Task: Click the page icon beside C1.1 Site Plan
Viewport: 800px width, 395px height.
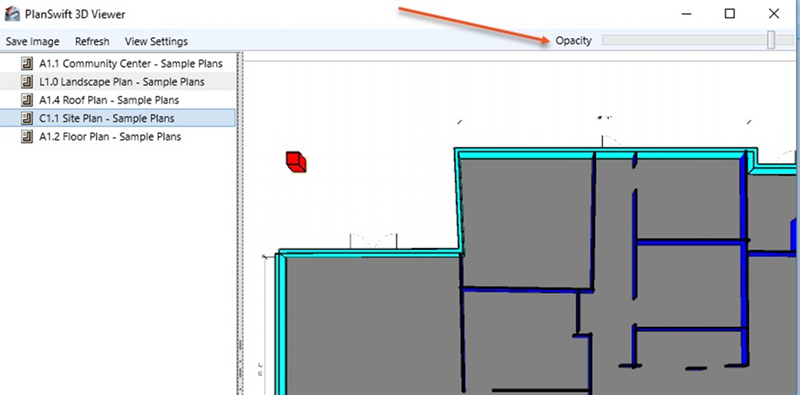Action: tap(27, 118)
